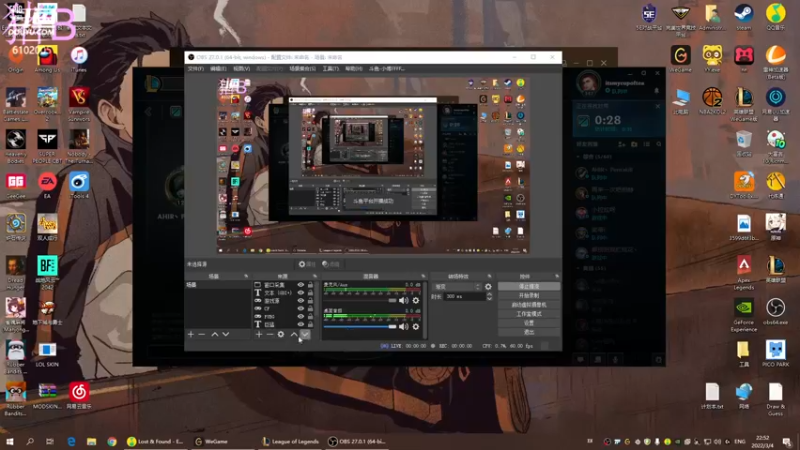The height and width of the screenshot is (450, 800).
Task: Move the selected source up
Action: (x=294, y=335)
